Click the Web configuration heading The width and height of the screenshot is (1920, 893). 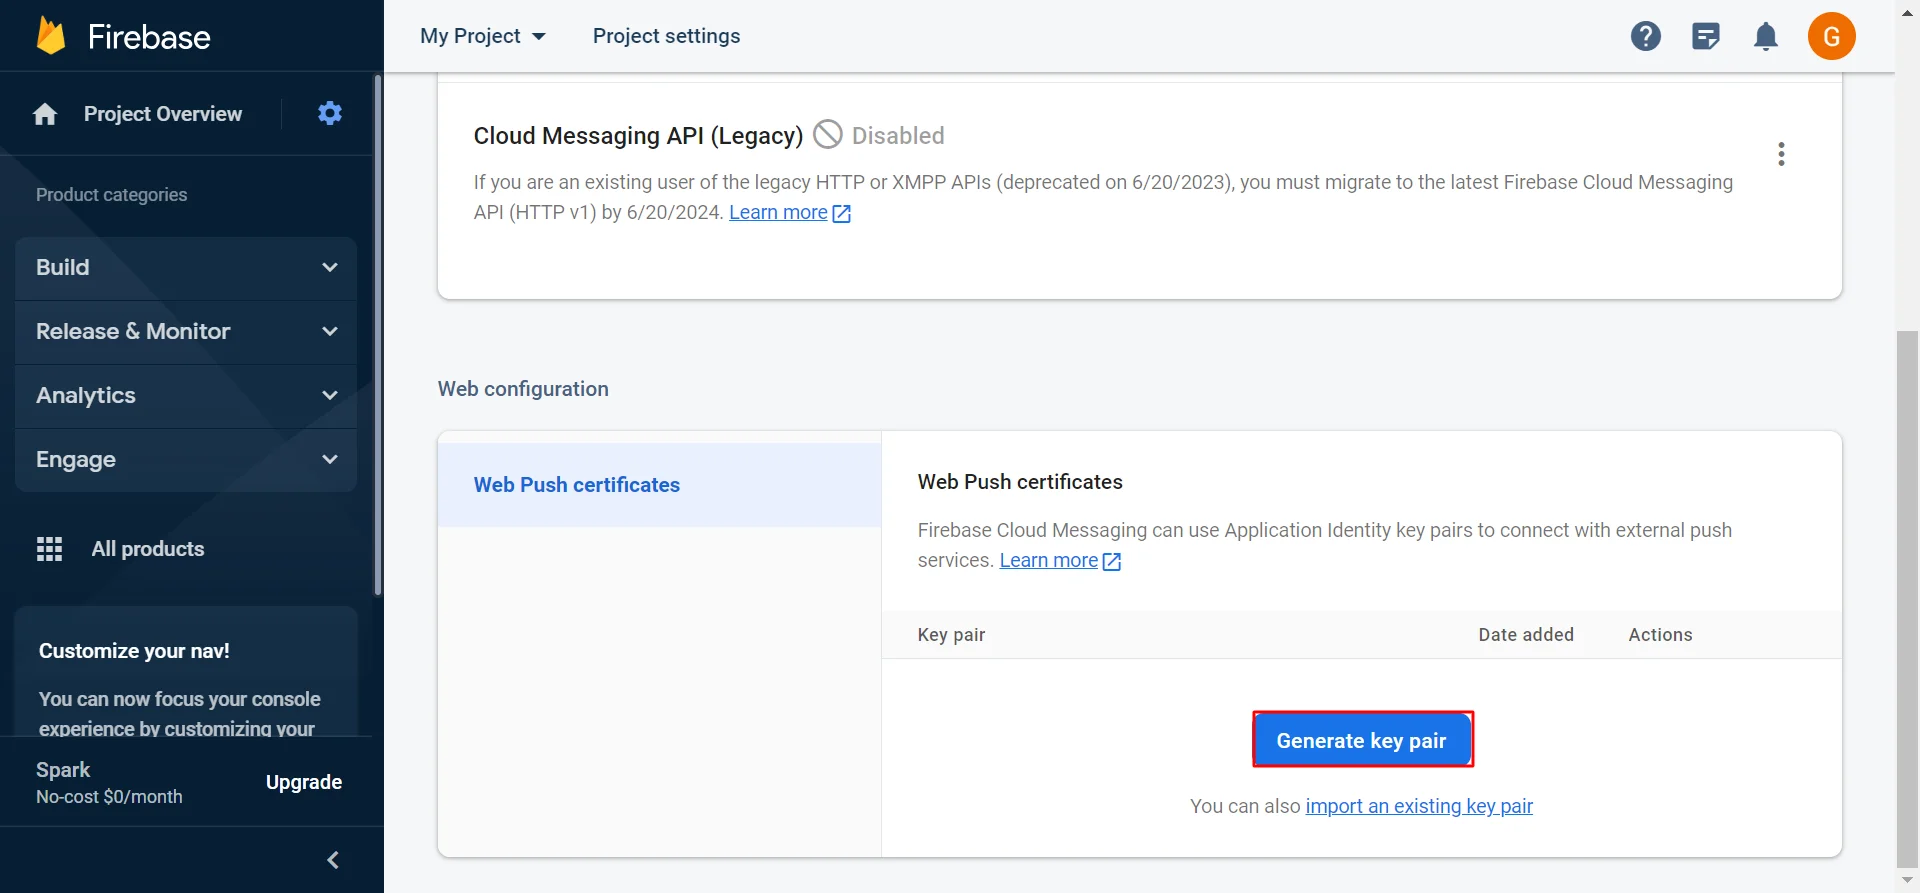pyautogui.click(x=523, y=389)
